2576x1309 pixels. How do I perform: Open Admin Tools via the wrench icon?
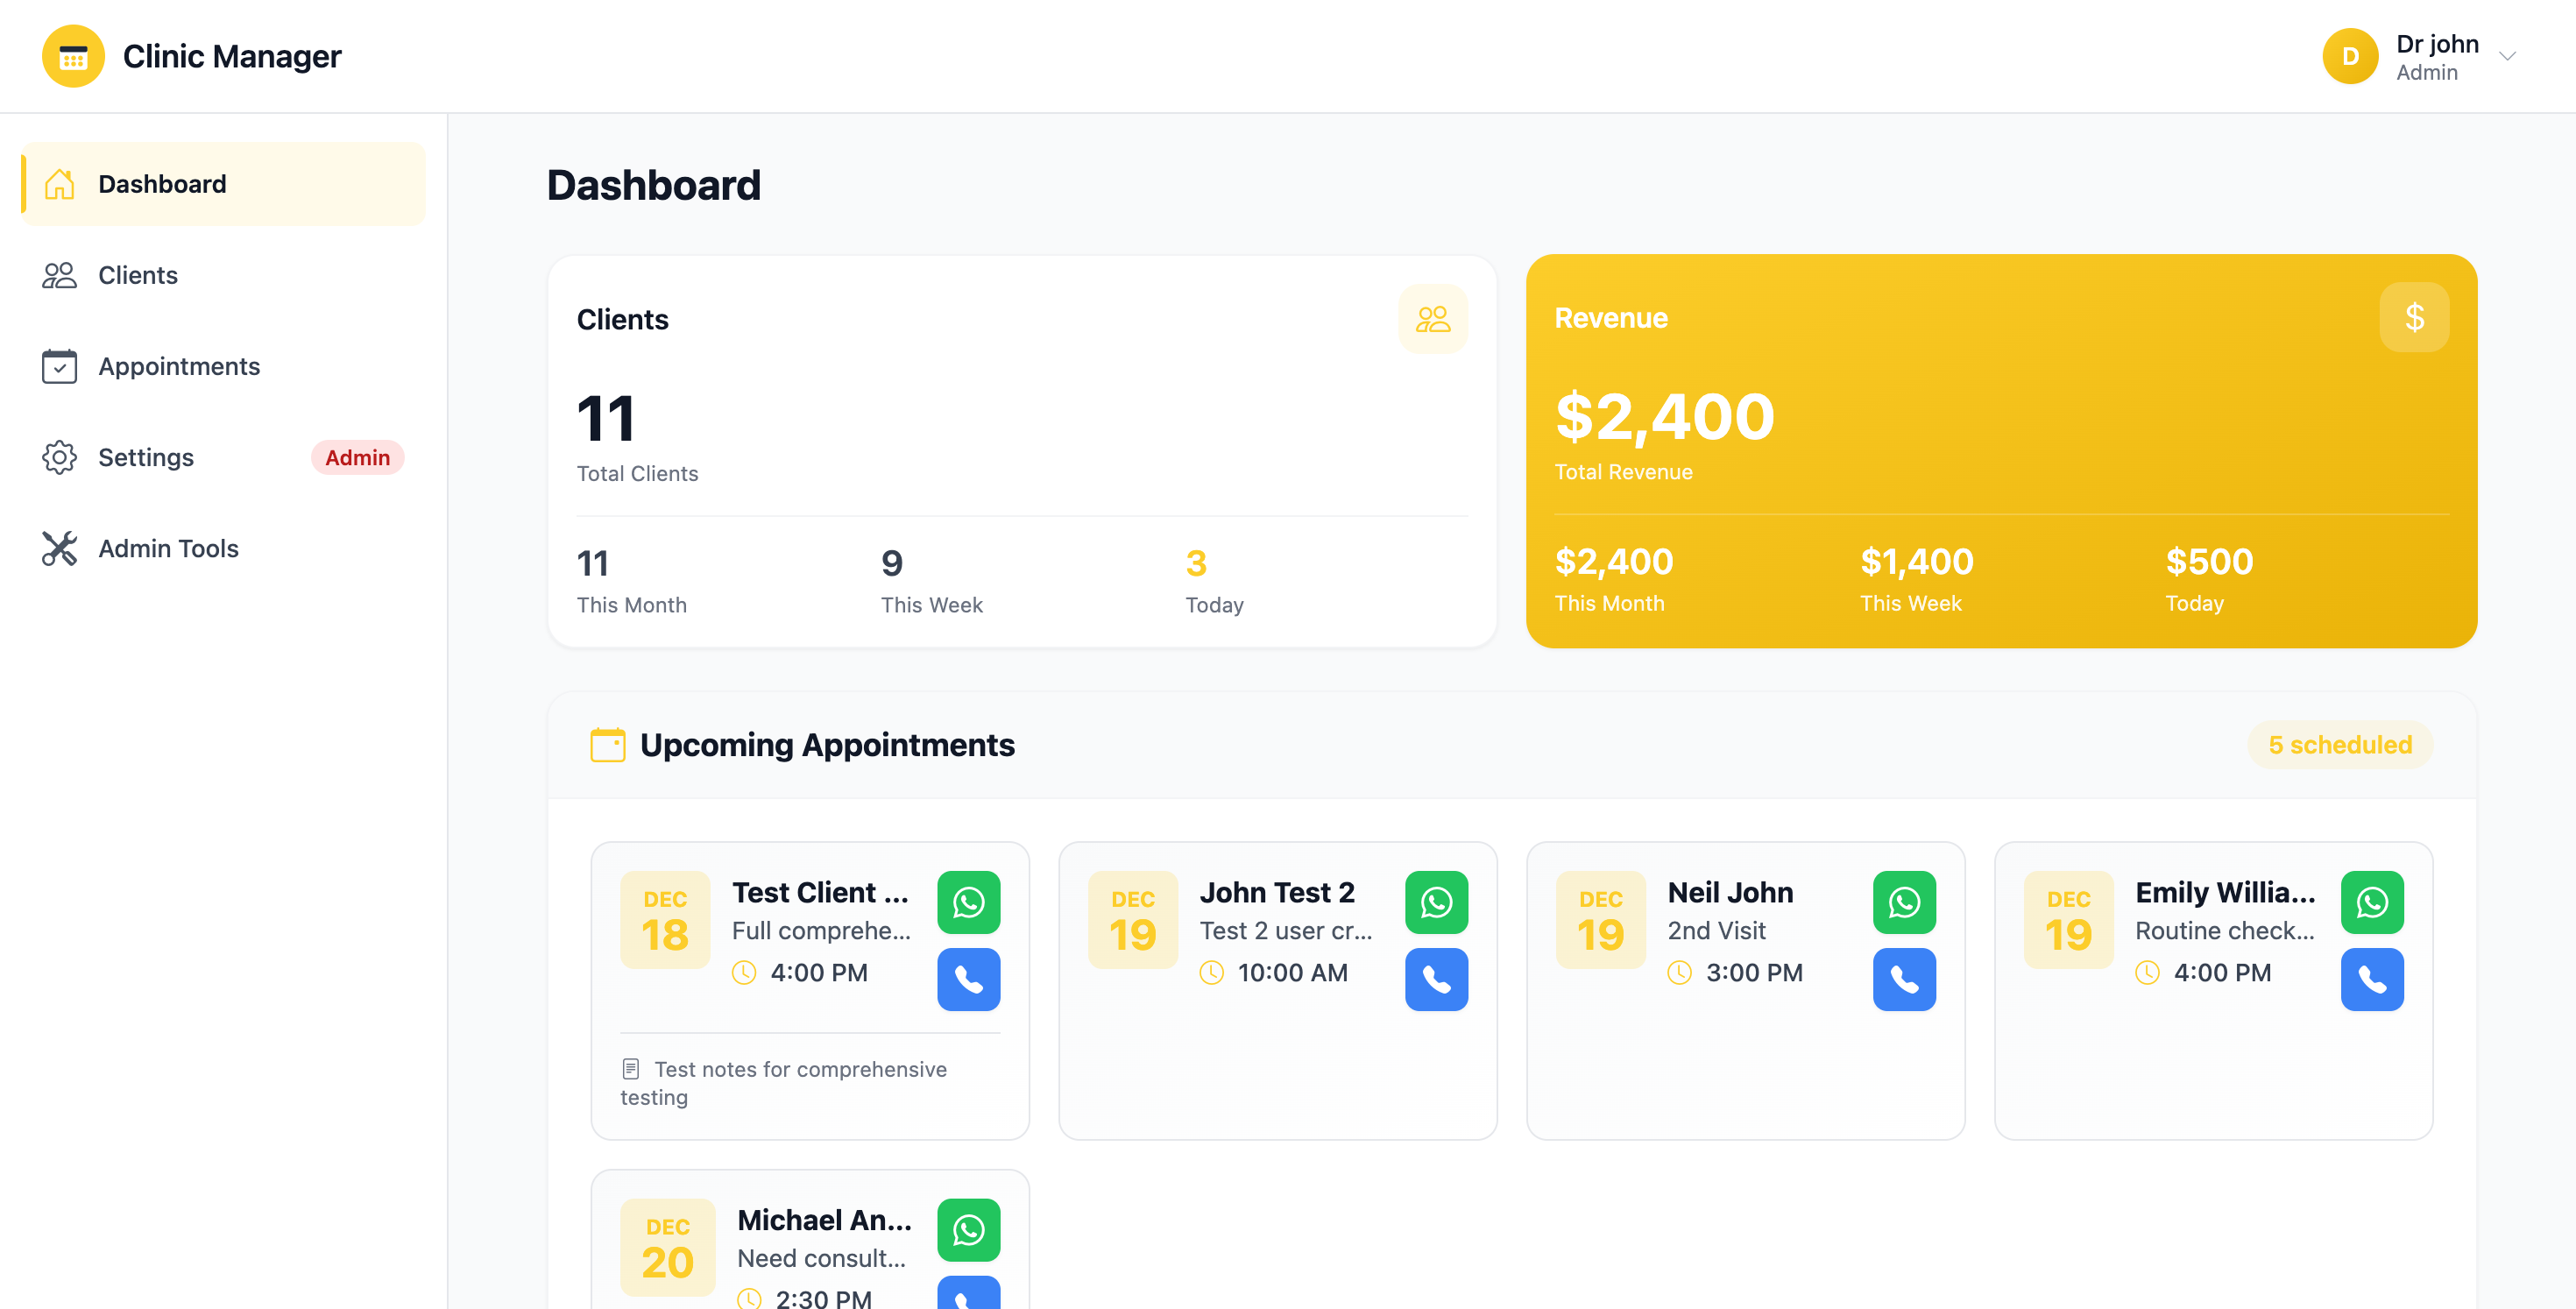[60, 548]
